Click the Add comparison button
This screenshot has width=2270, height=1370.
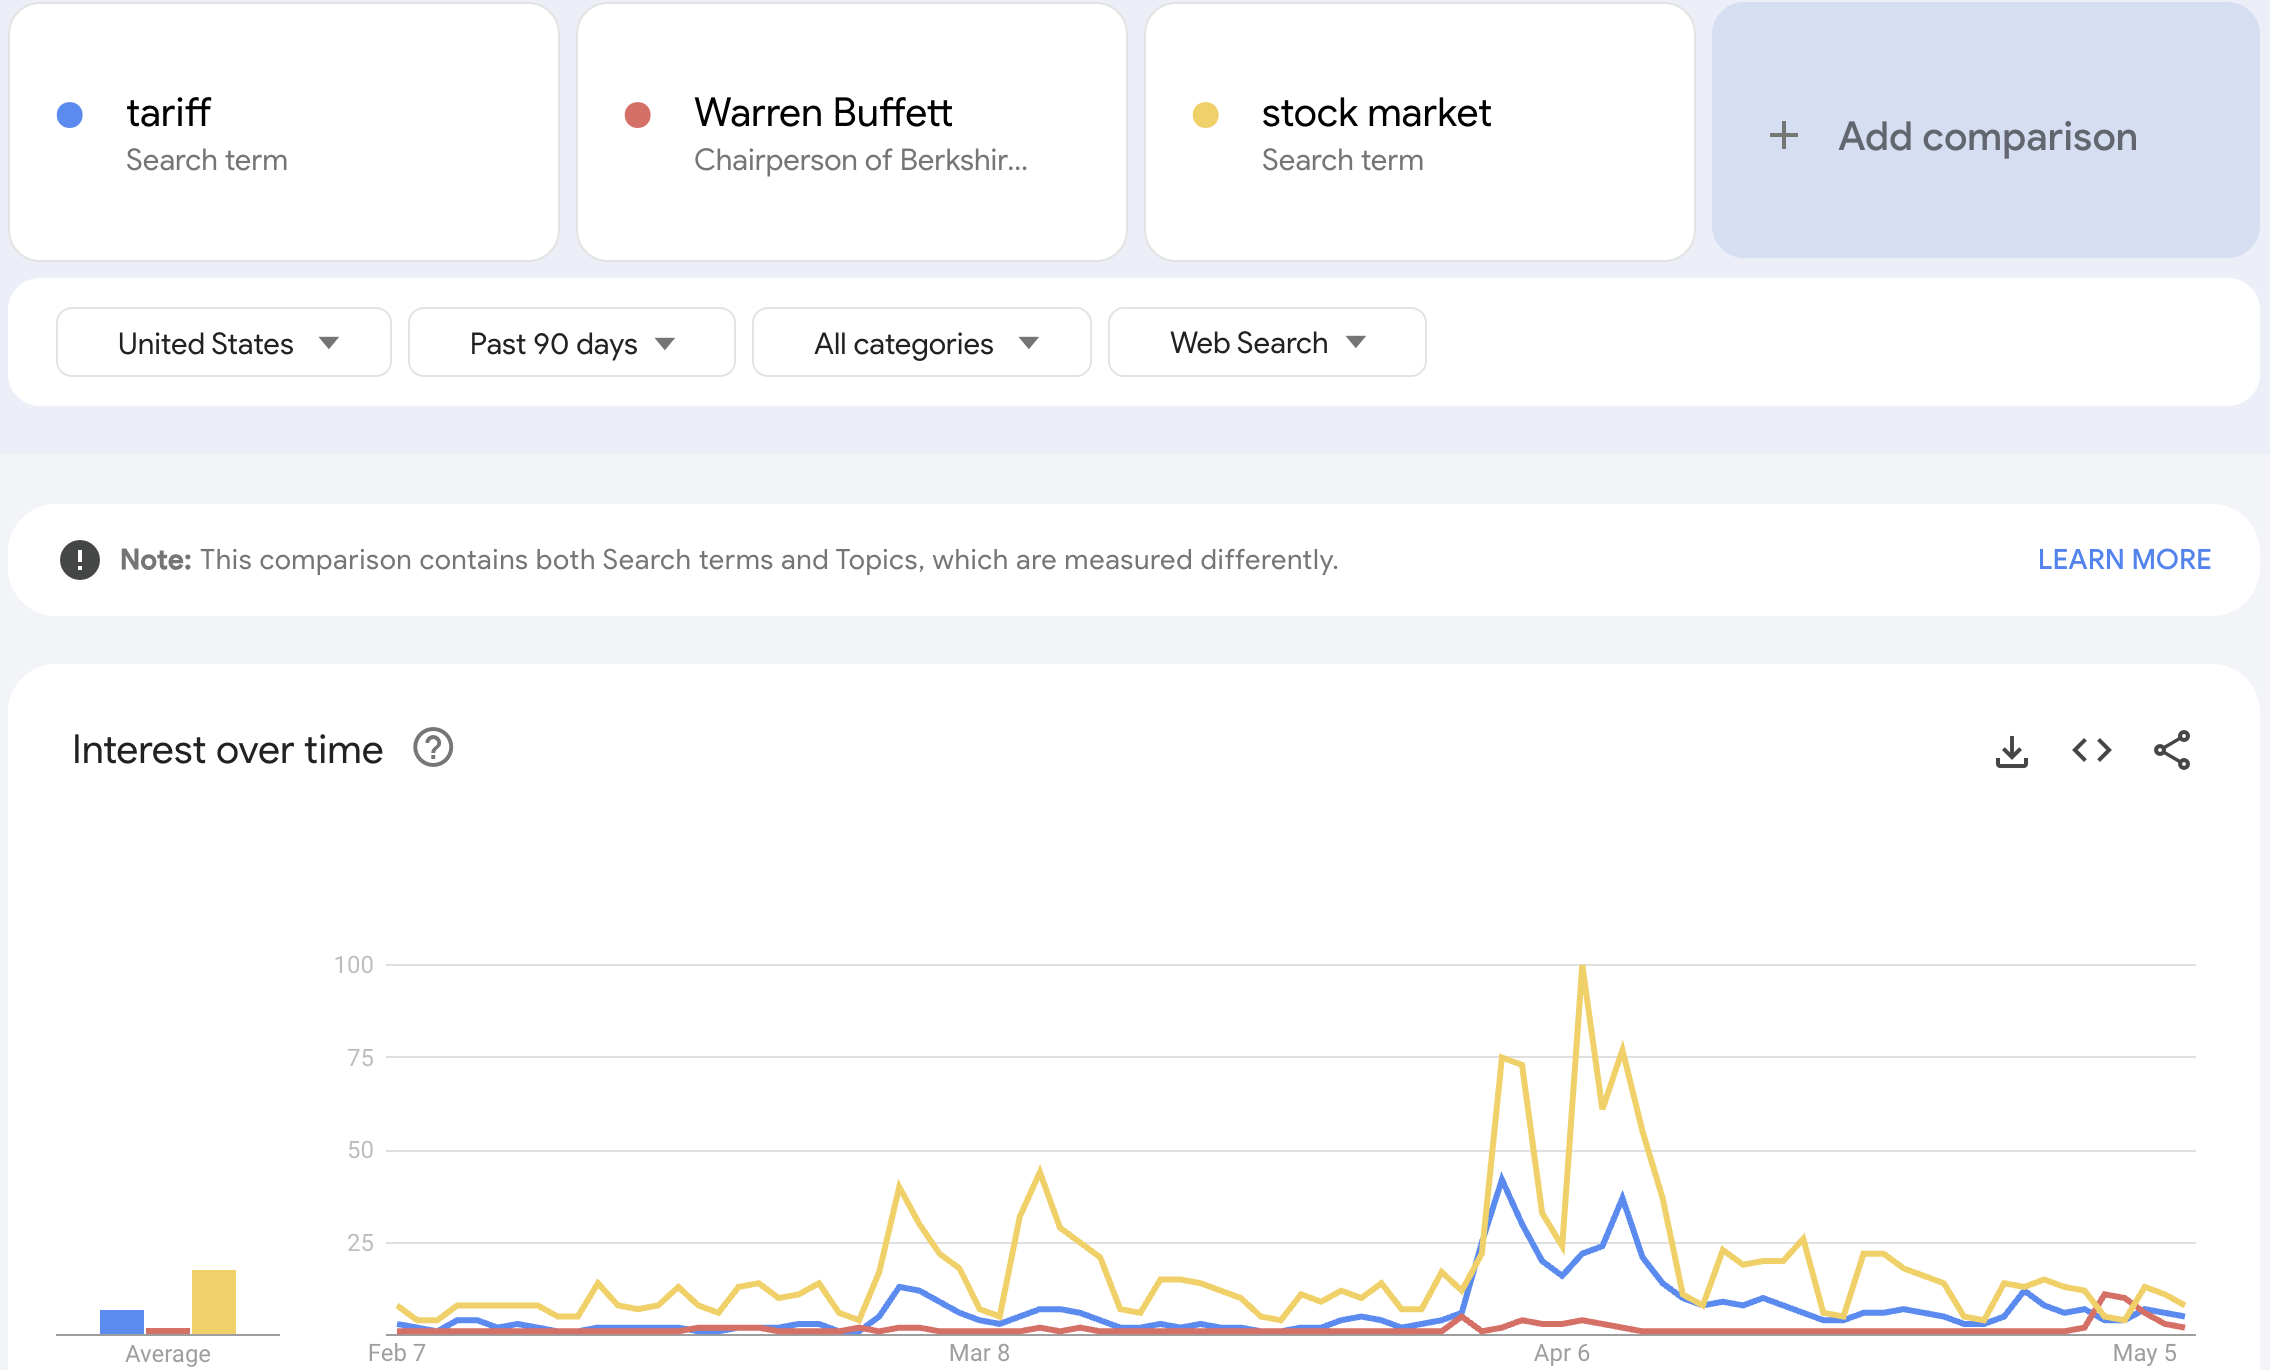click(x=1986, y=130)
